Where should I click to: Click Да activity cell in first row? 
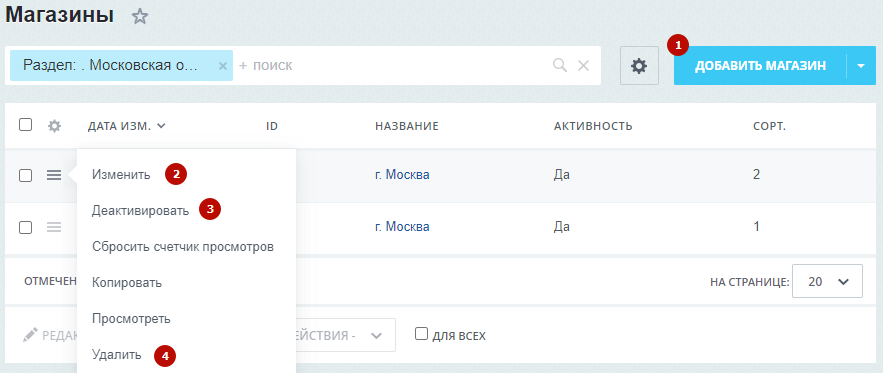pyautogui.click(x=561, y=175)
